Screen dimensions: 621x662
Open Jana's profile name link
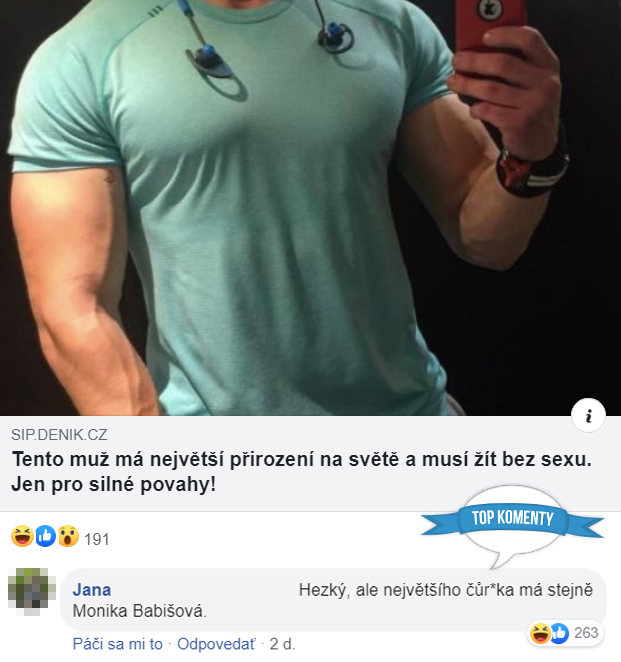pos(92,589)
